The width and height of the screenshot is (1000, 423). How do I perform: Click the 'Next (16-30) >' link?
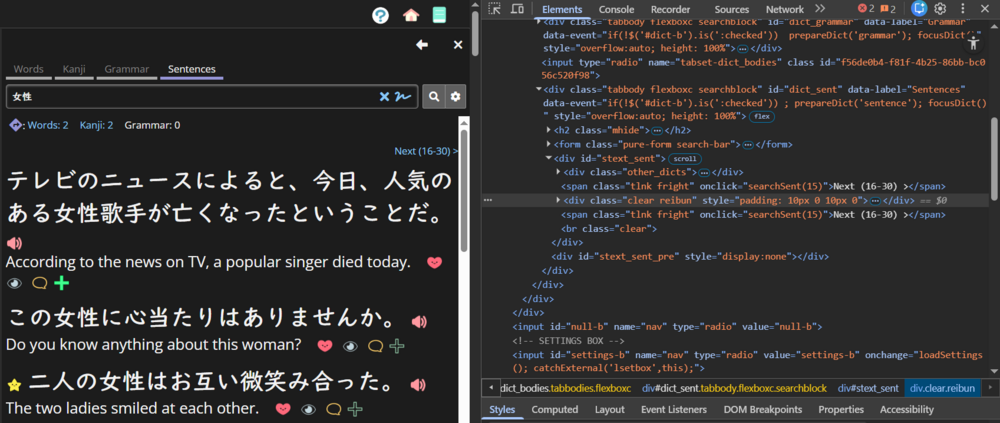point(425,151)
